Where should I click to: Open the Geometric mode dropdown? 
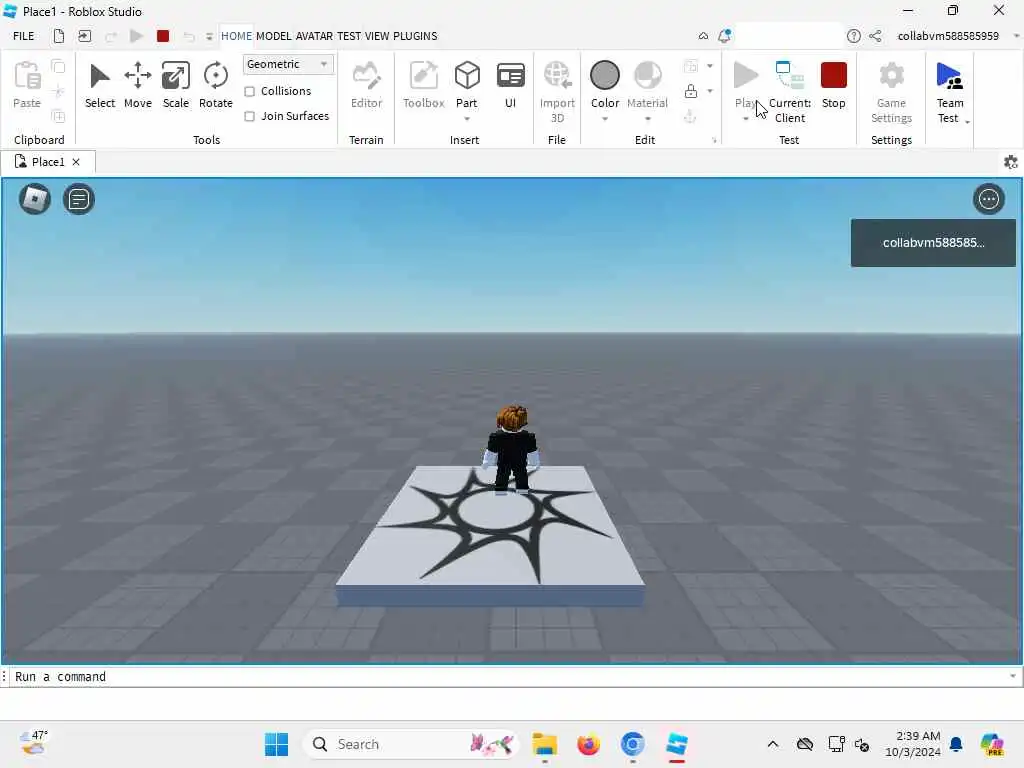tap(288, 64)
